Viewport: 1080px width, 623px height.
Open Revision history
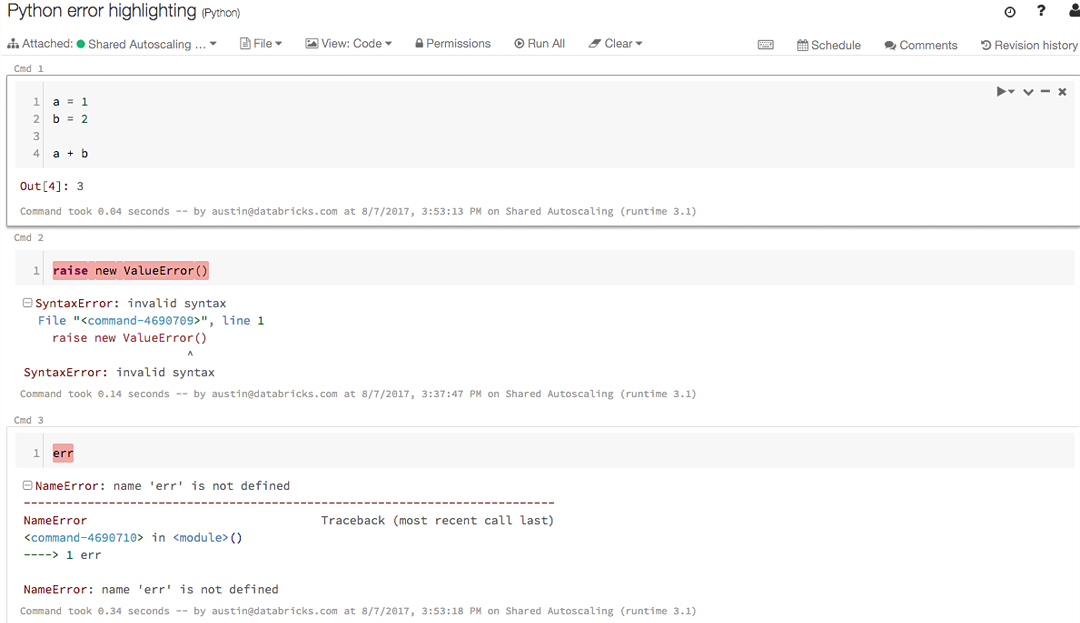[x=1028, y=45]
